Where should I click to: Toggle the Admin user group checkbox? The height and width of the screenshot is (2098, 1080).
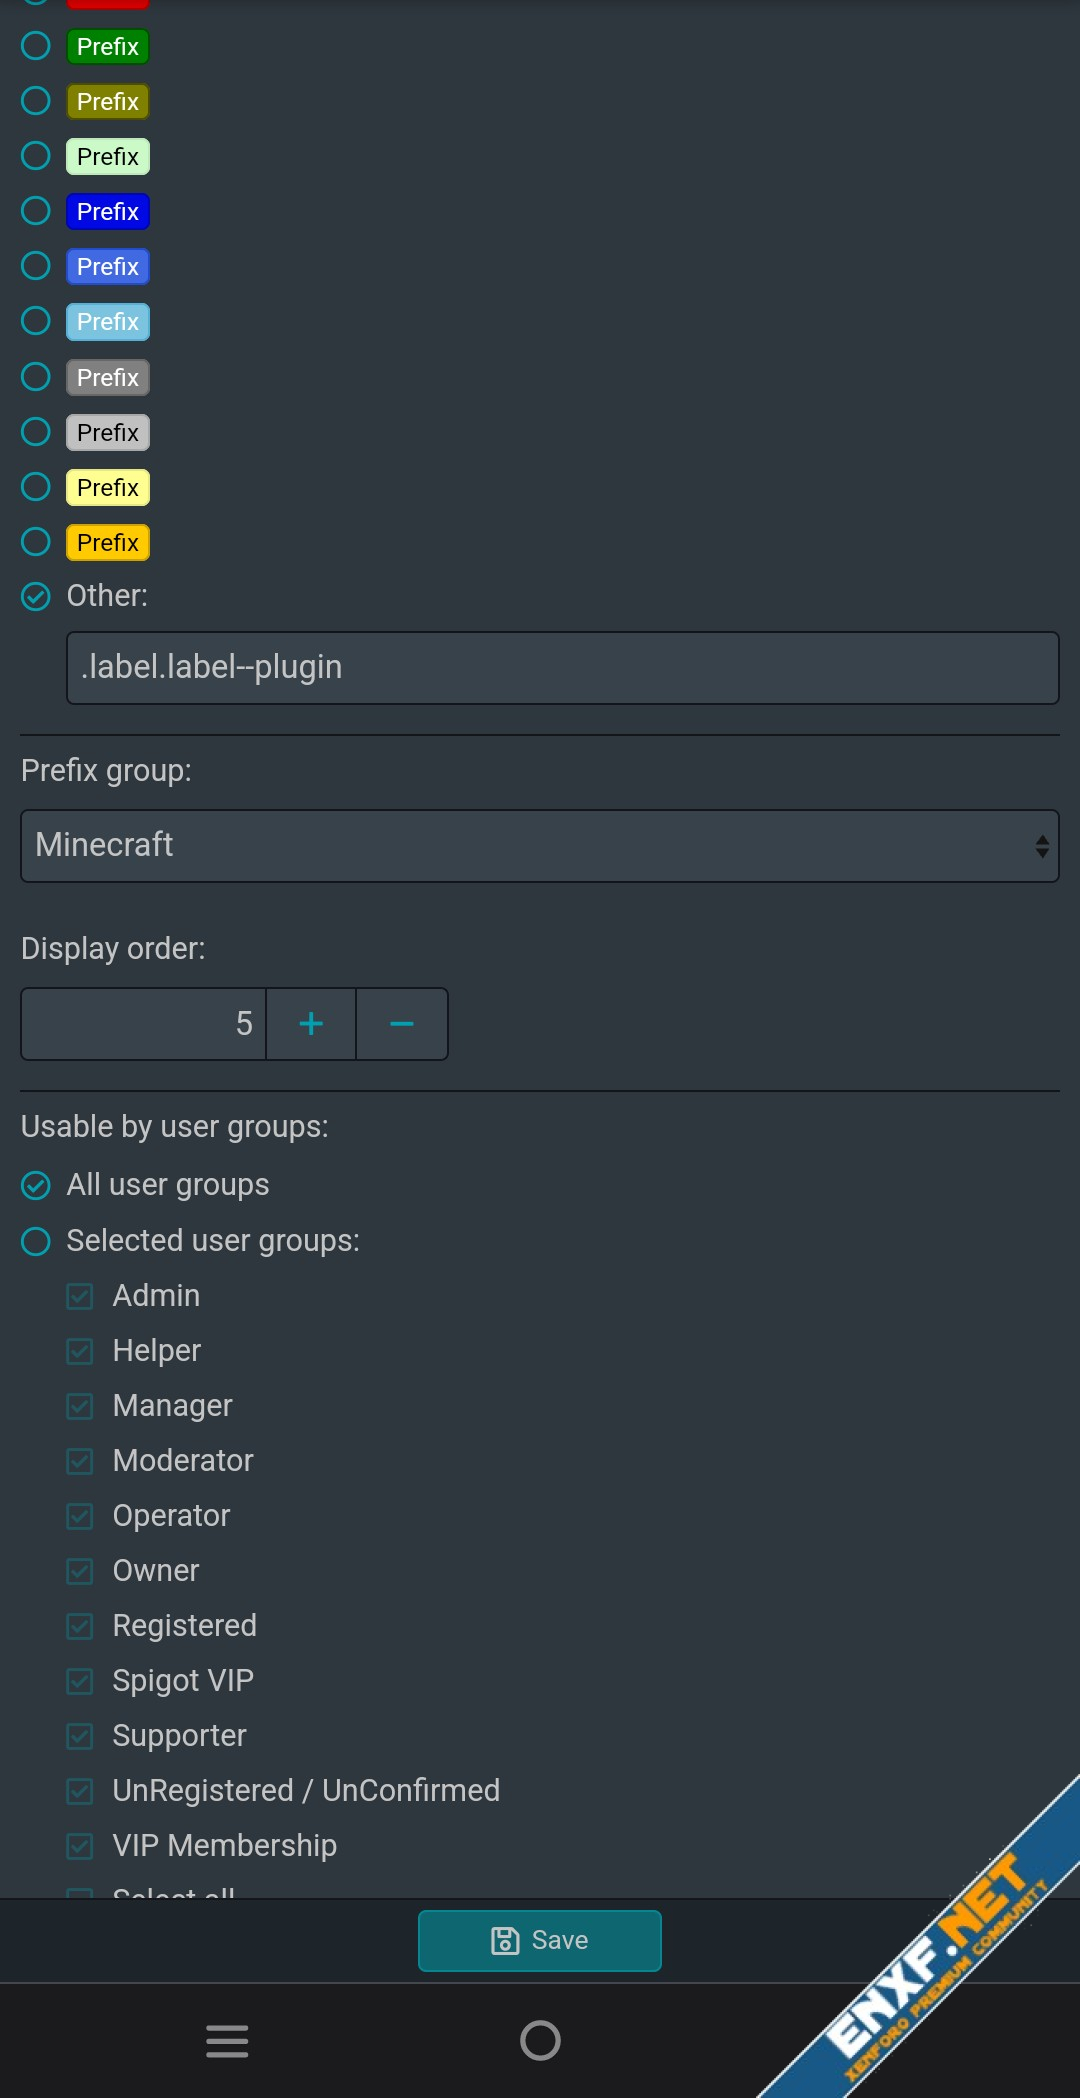coord(80,1296)
